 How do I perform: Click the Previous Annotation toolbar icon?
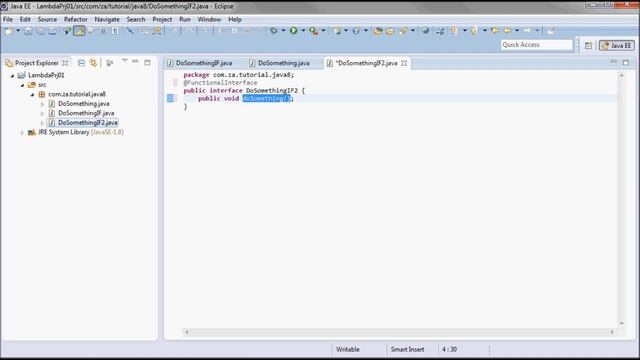point(473,31)
